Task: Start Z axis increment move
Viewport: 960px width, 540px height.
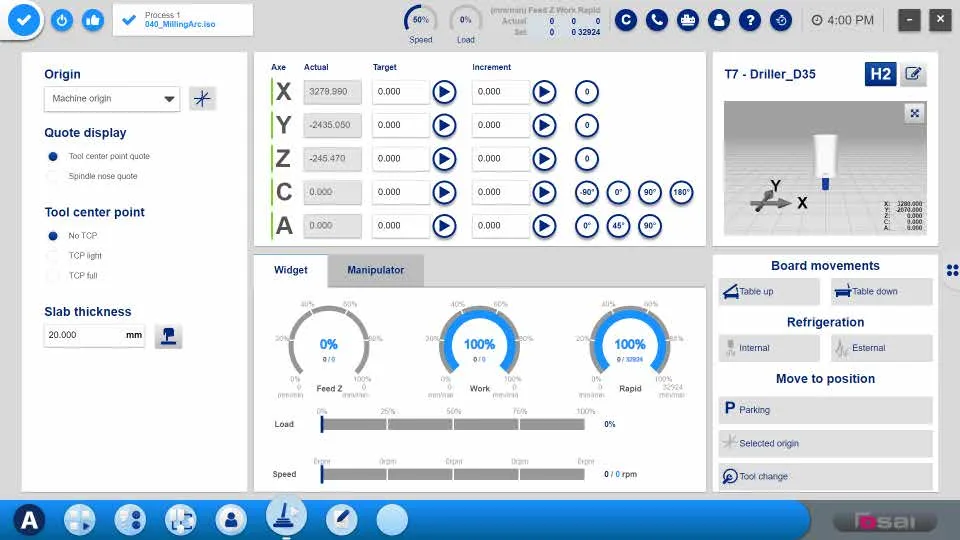Action: click(x=544, y=159)
